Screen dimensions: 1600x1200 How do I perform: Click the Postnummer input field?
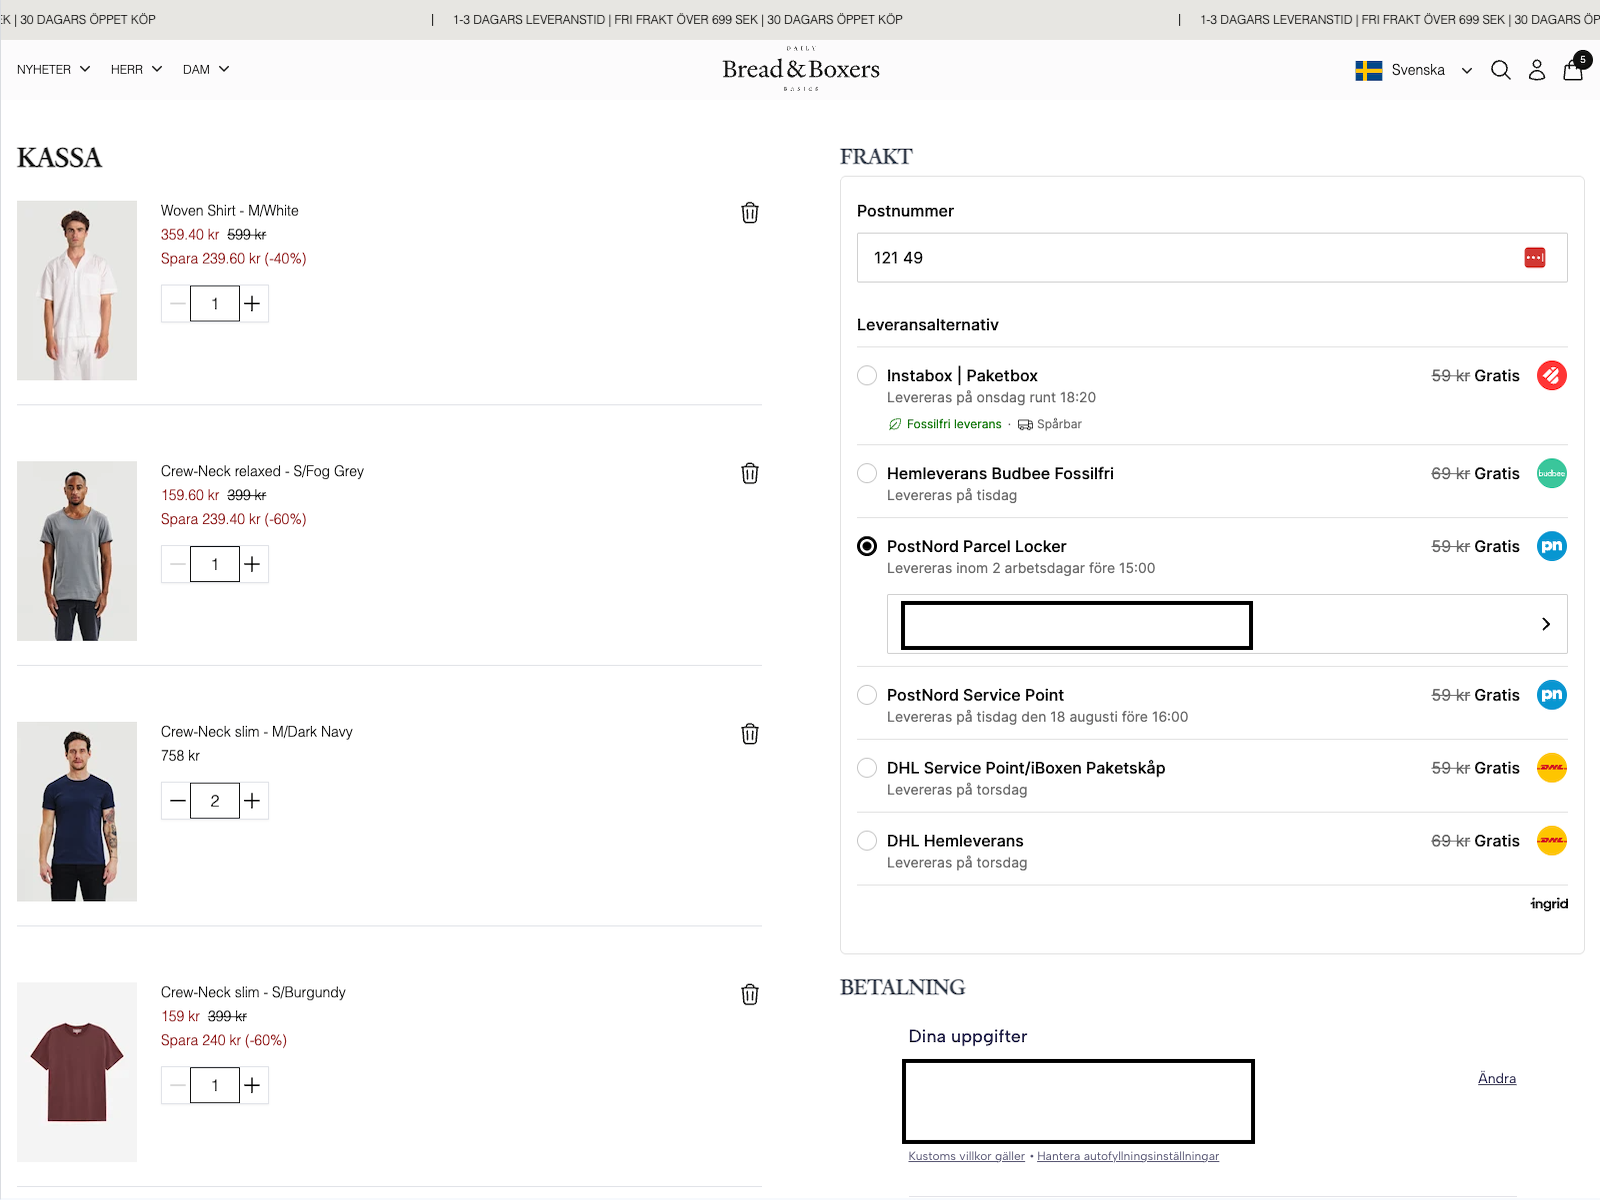point(1212,258)
